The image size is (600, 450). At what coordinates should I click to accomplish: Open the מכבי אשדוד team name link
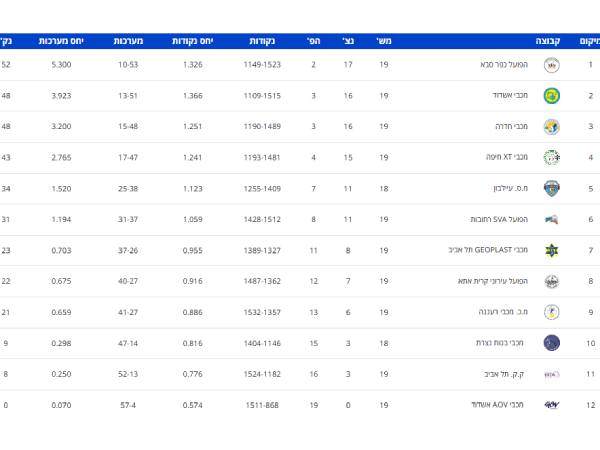click(510, 96)
